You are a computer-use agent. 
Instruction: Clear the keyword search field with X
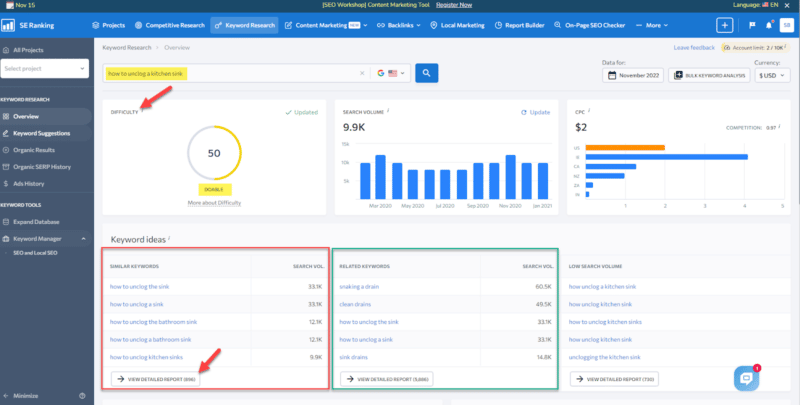point(362,73)
